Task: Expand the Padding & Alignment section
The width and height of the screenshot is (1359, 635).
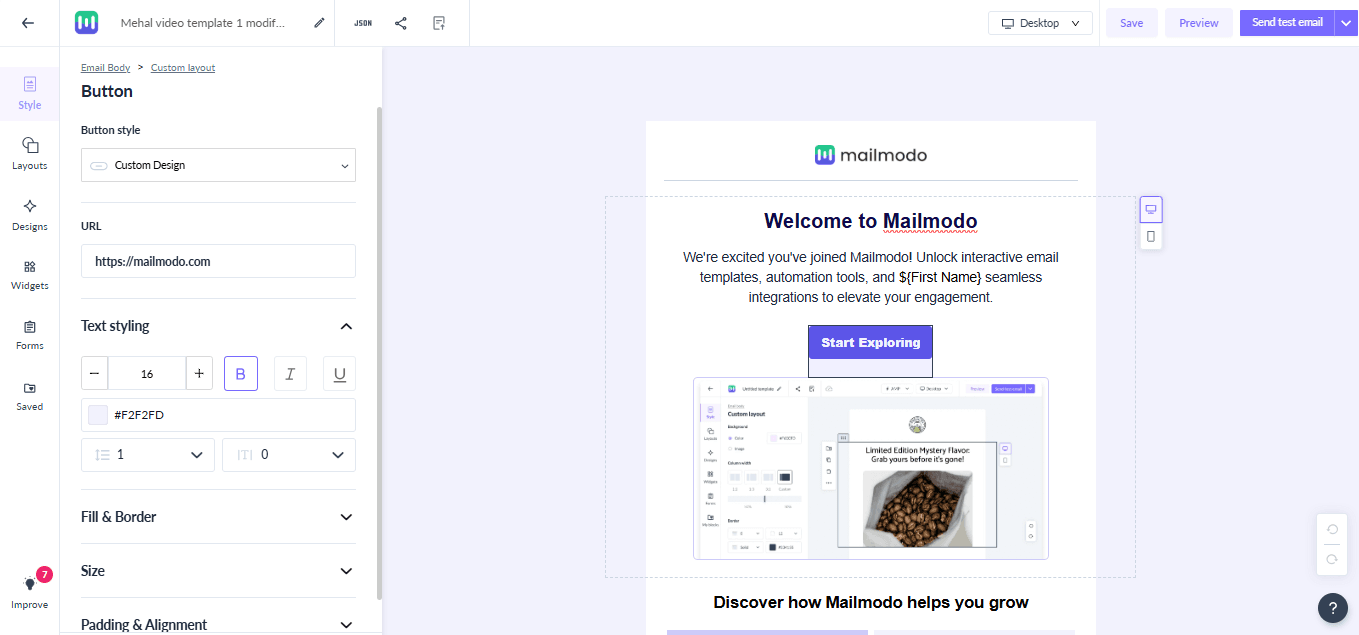Action: [346, 625]
